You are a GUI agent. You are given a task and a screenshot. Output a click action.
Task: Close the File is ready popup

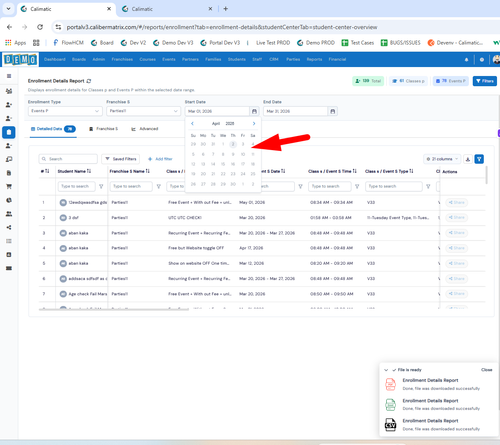[x=487, y=370]
